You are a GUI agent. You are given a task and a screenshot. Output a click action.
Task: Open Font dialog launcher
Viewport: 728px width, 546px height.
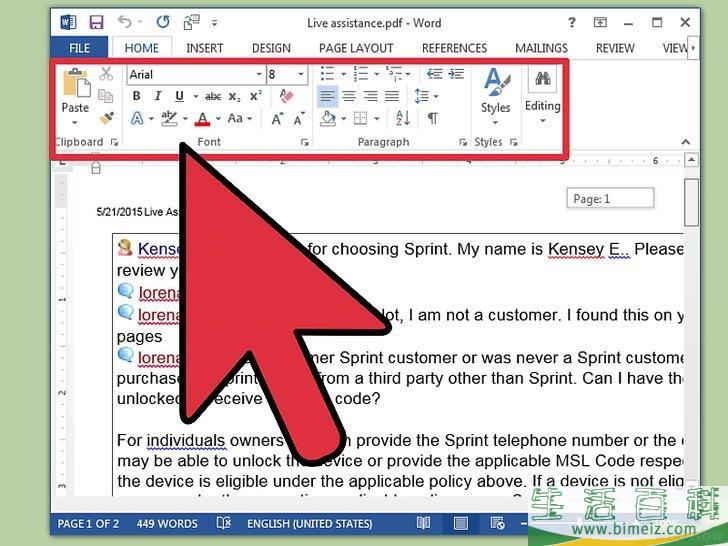pyautogui.click(x=305, y=143)
